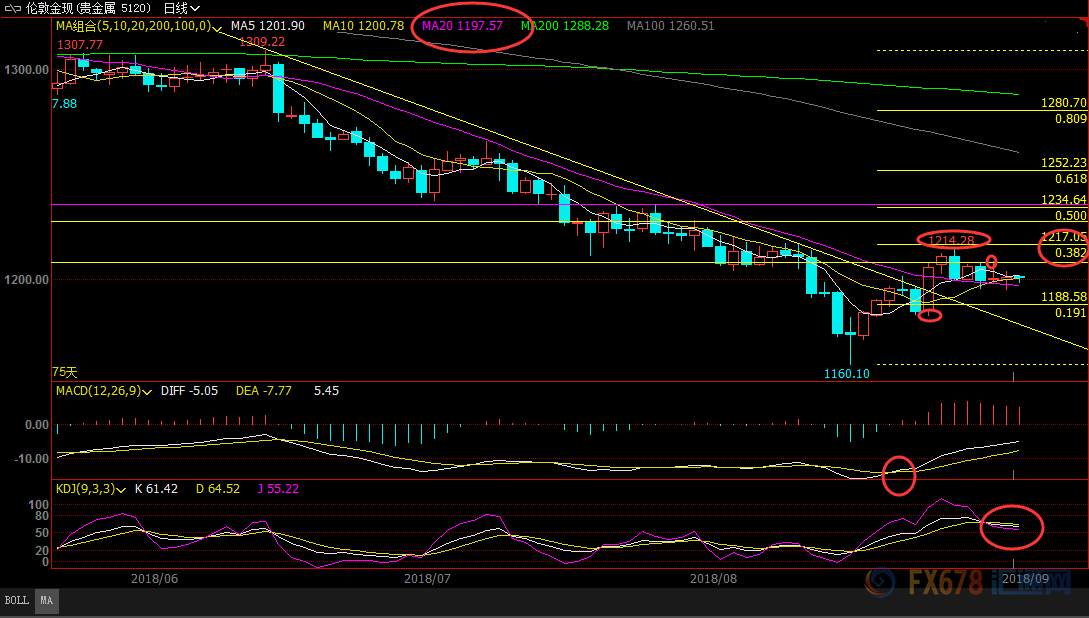
Task: Click the link icon beside 伦敦金现 title
Action: [x=14, y=7]
